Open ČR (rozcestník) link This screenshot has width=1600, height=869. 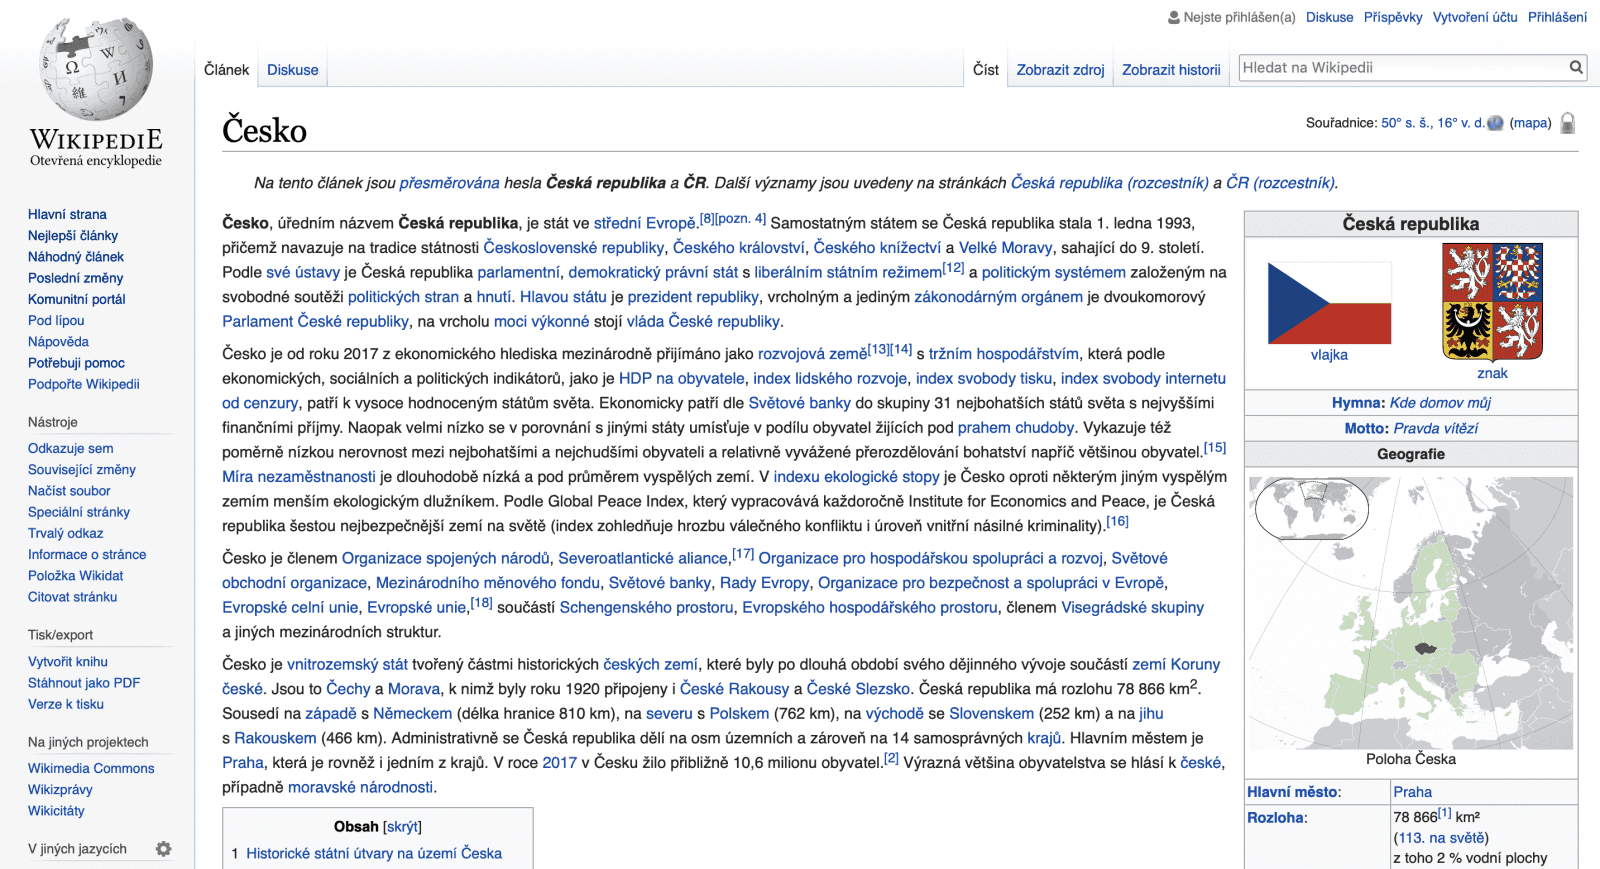[x=1282, y=183]
